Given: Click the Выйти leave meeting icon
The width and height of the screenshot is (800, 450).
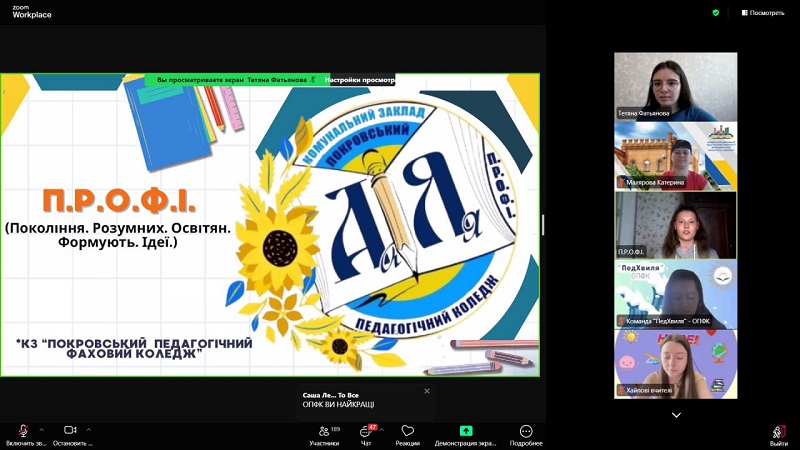Looking at the screenshot, I should pos(778,431).
